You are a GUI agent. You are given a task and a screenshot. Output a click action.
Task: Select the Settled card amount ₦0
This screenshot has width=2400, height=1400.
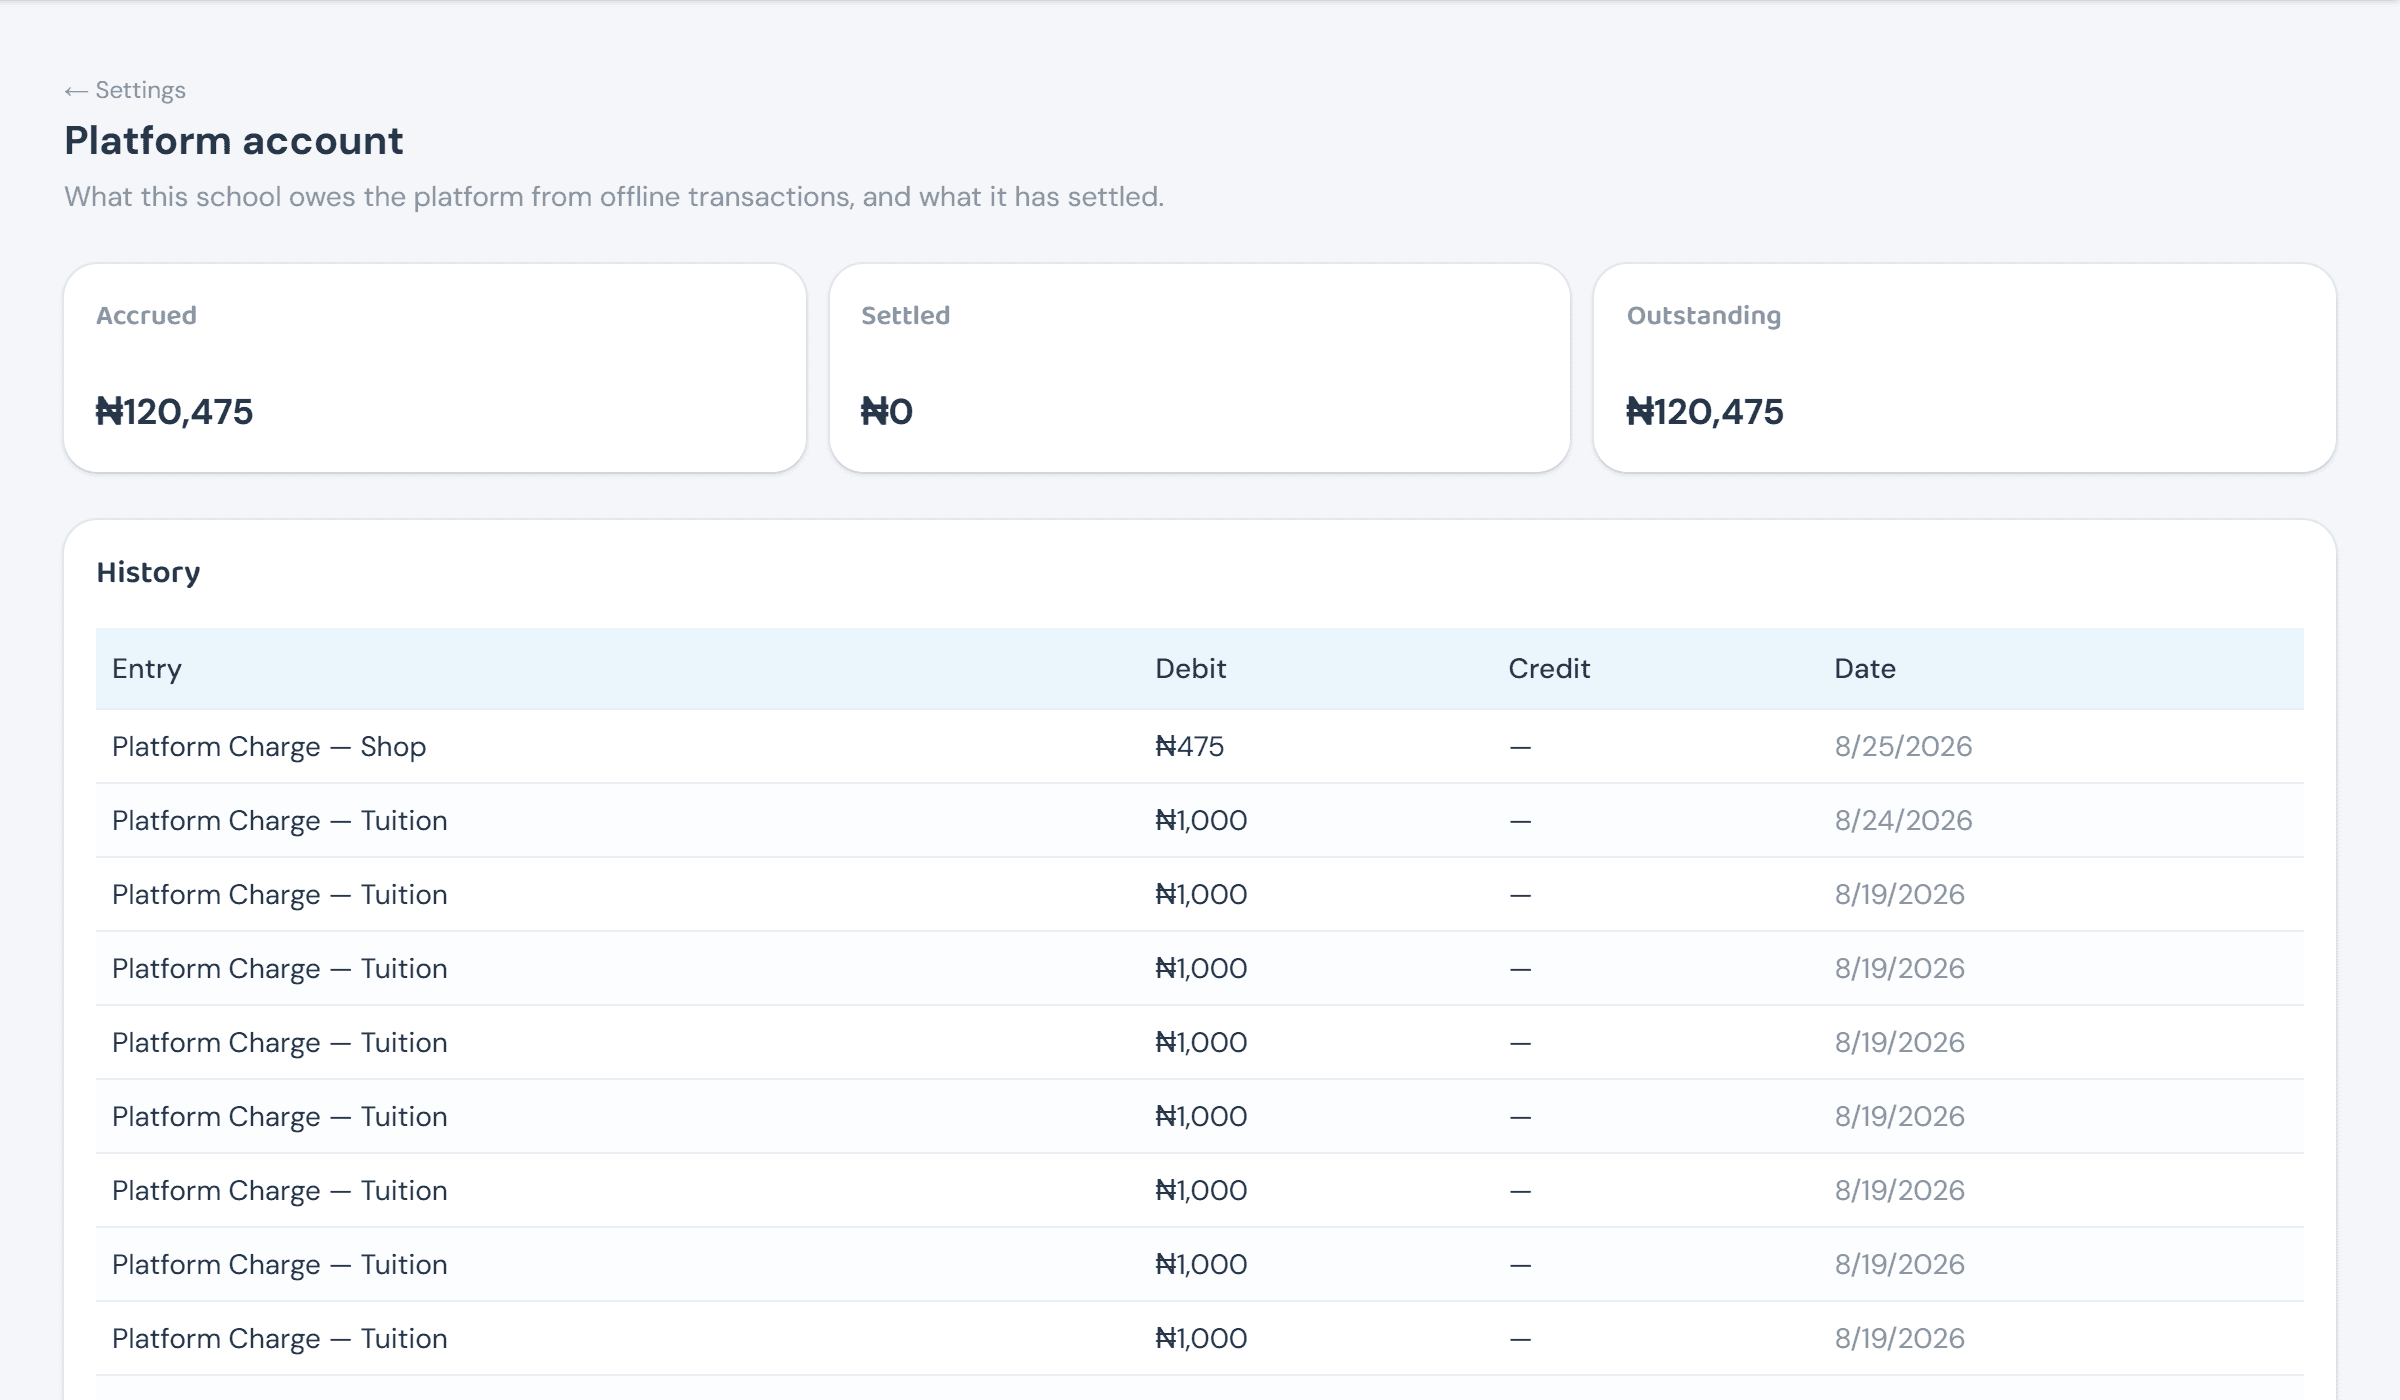[887, 411]
